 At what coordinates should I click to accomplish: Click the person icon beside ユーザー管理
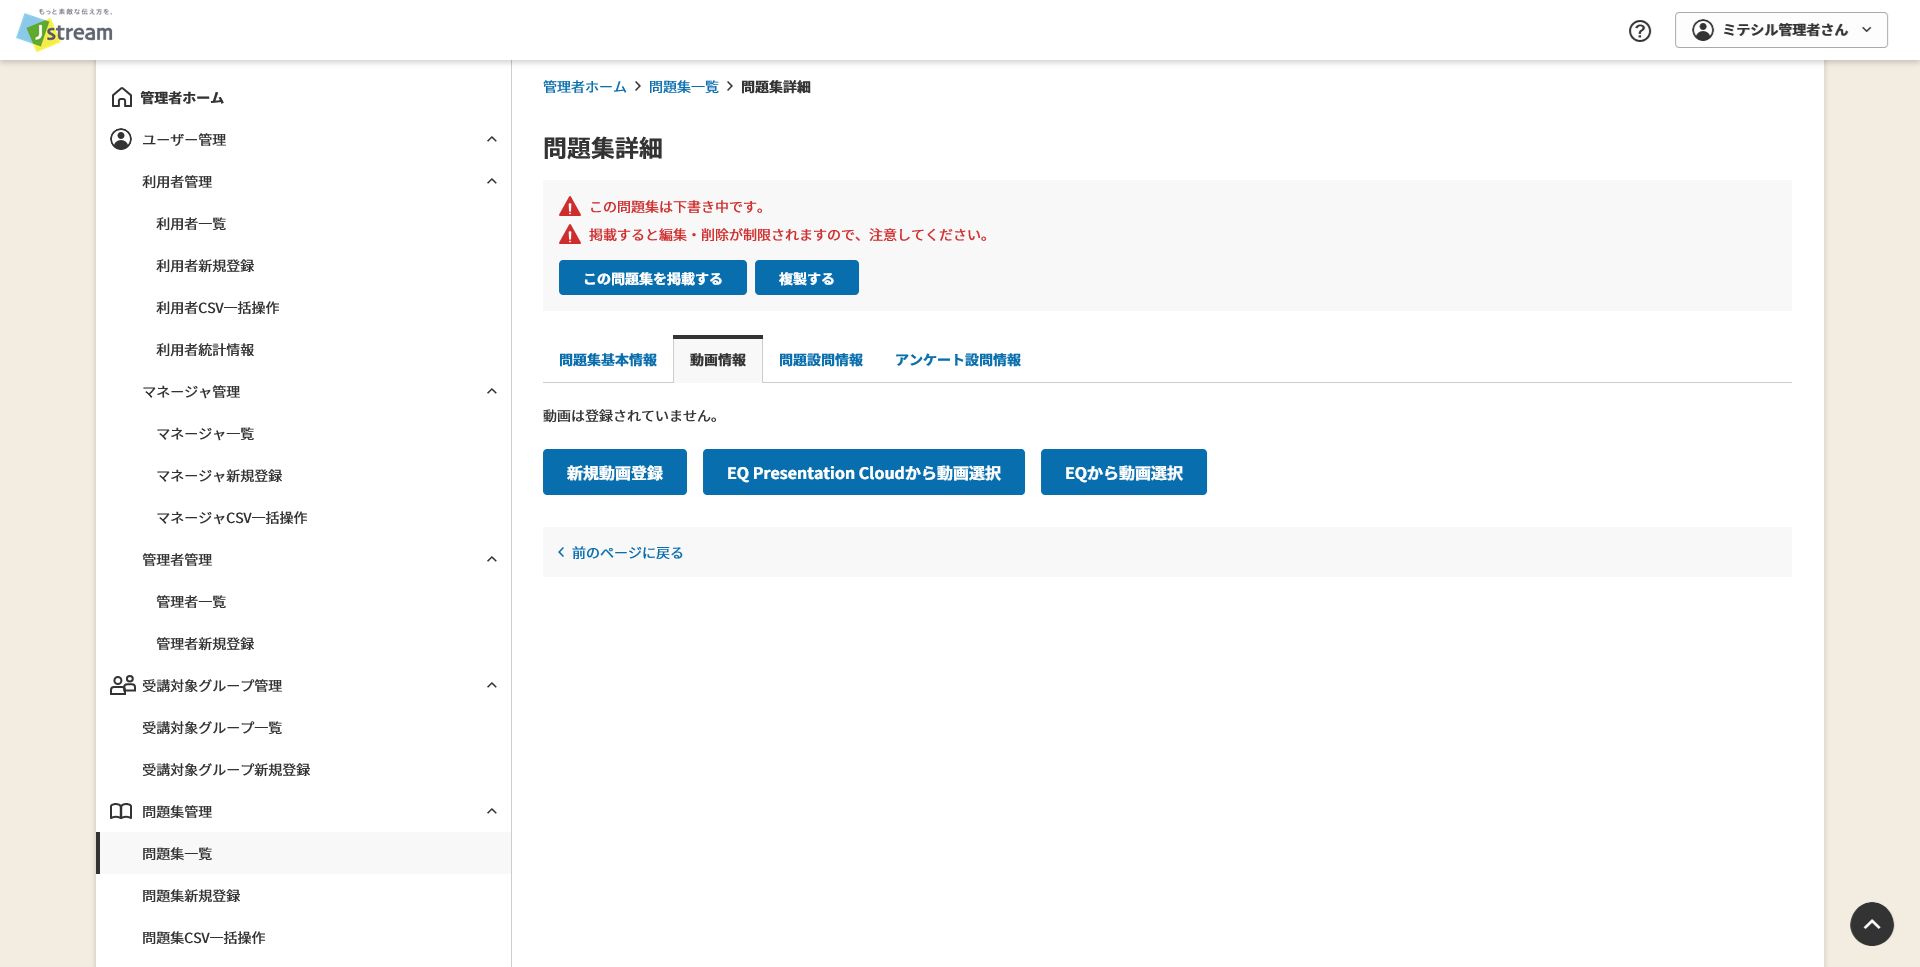(121, 139)
